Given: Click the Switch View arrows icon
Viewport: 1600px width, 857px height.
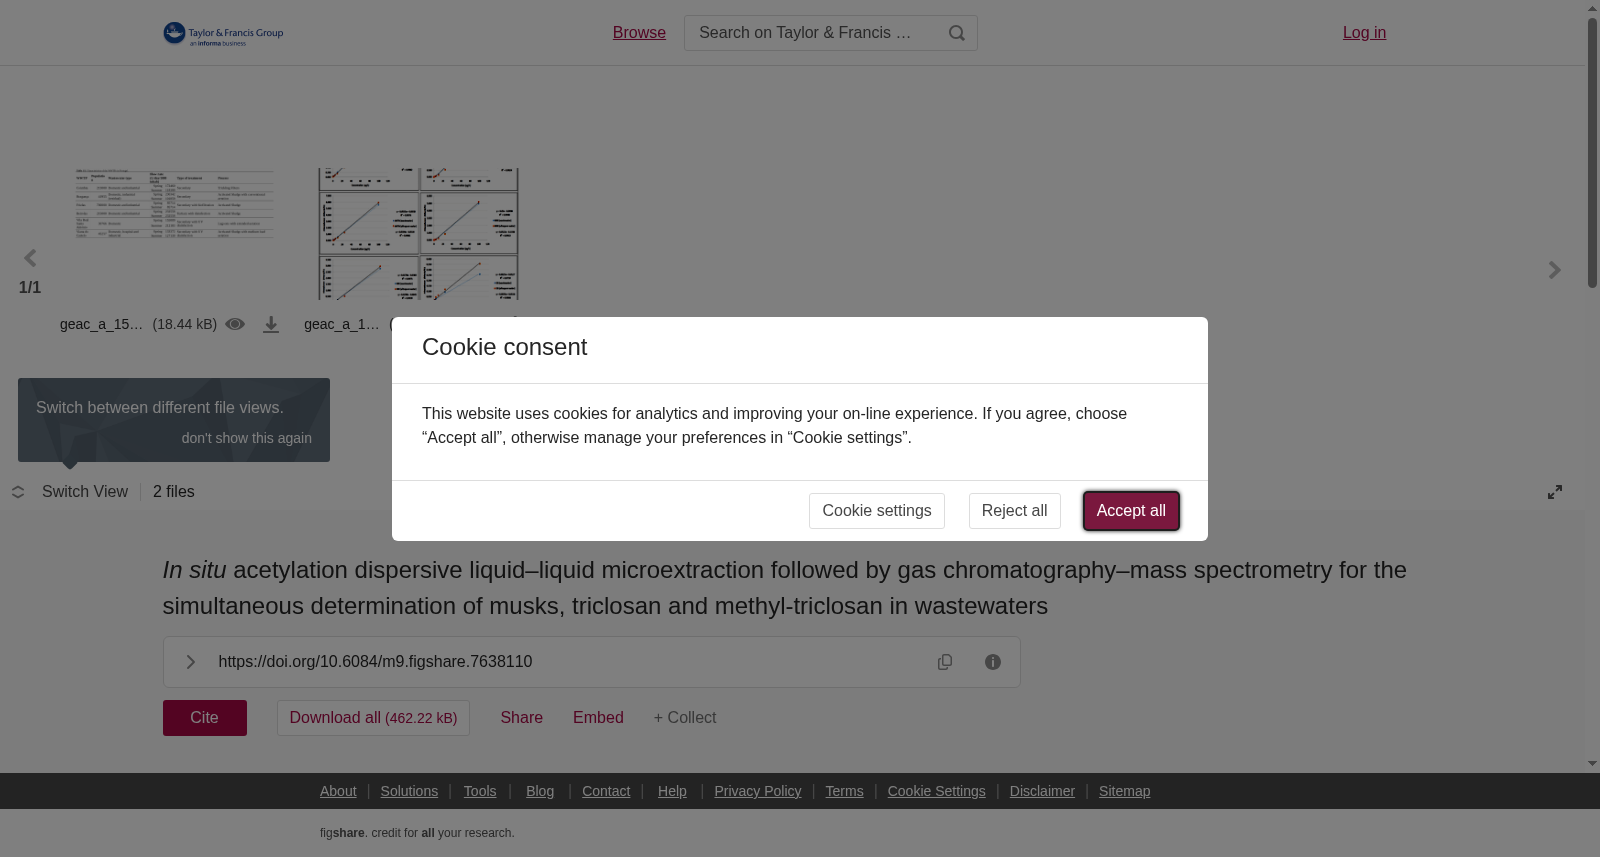Looking at the screenshot, I should [x=18, y=492].
